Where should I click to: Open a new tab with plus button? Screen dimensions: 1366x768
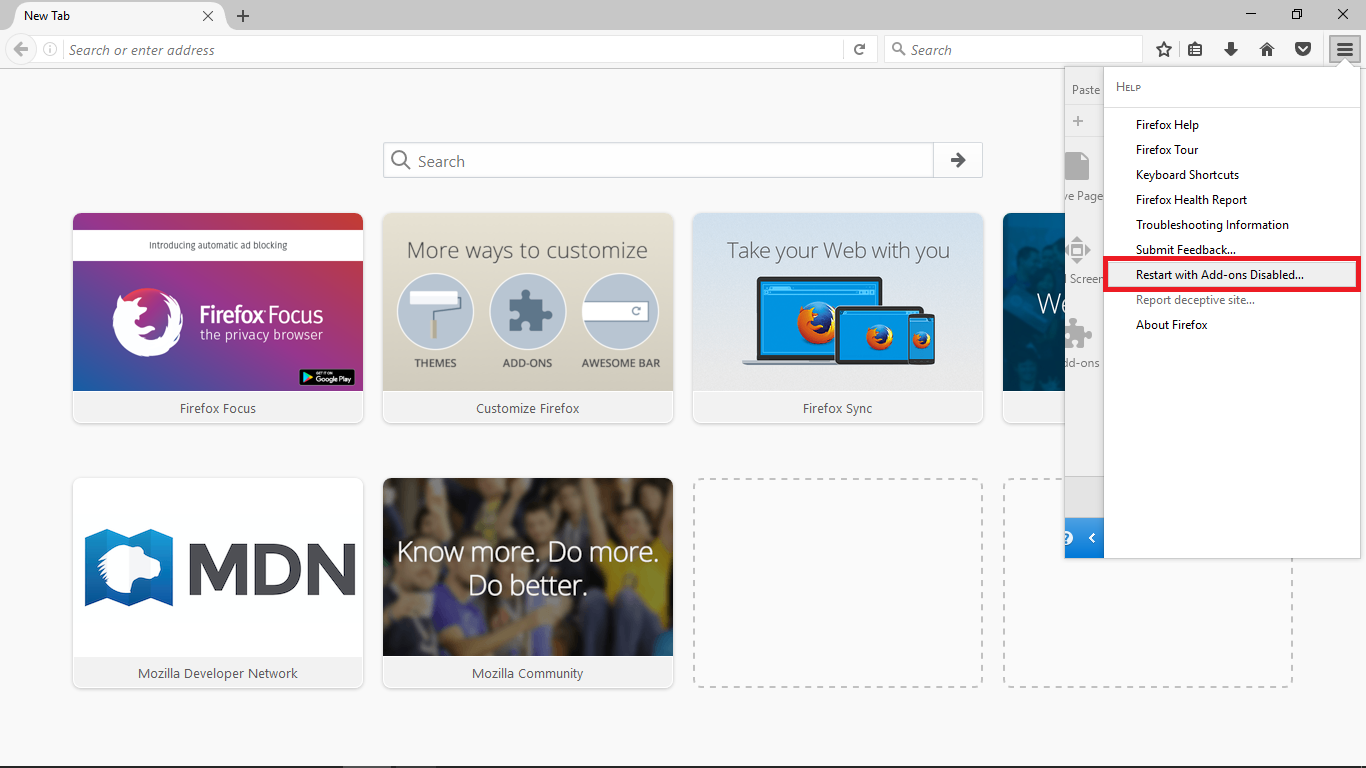(x=243, y=16)
